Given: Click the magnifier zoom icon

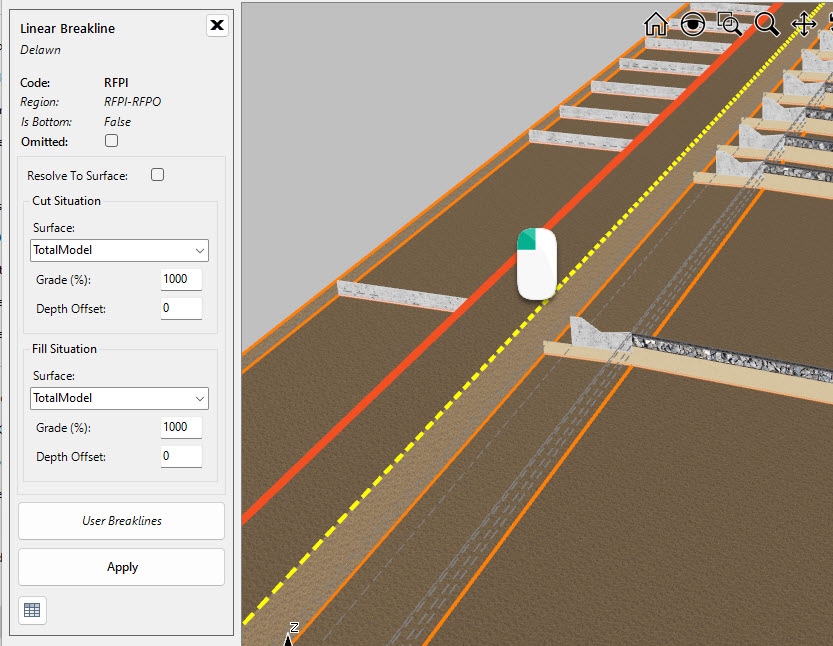Looking at the screenshot, I should click(767, 24).
